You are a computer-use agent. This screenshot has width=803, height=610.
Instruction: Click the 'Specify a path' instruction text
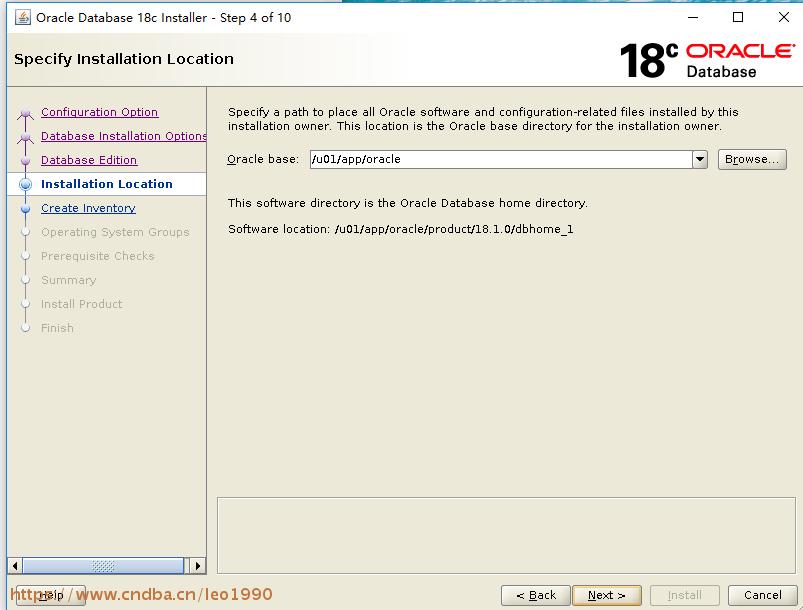pos(483,119)
